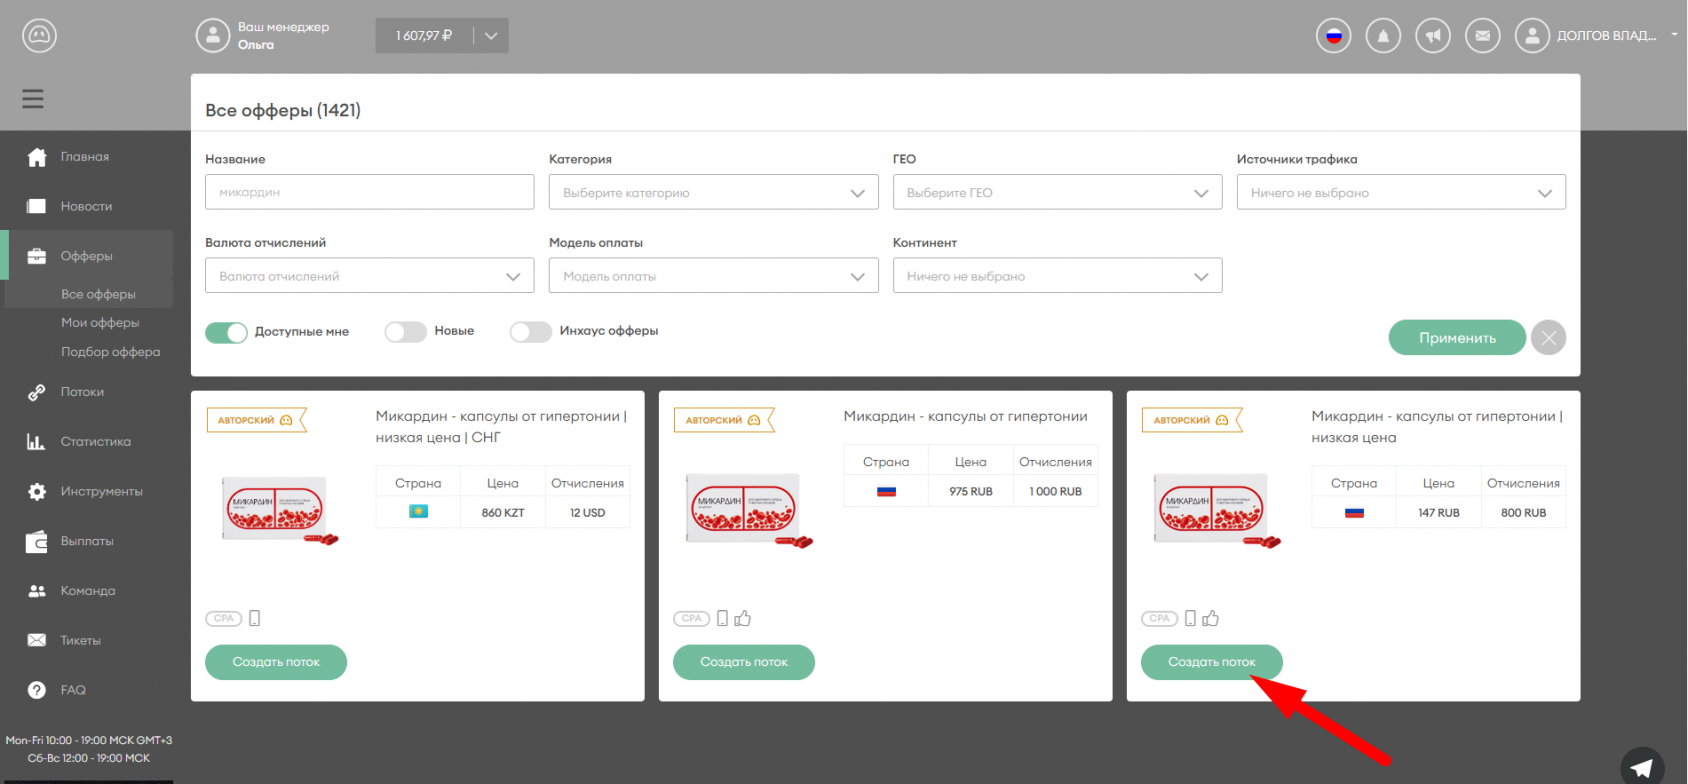Click the thumbs-up icon in 147 RUB offer
Viewport: 1688px width, 784px height.
tap(1210, 618)
